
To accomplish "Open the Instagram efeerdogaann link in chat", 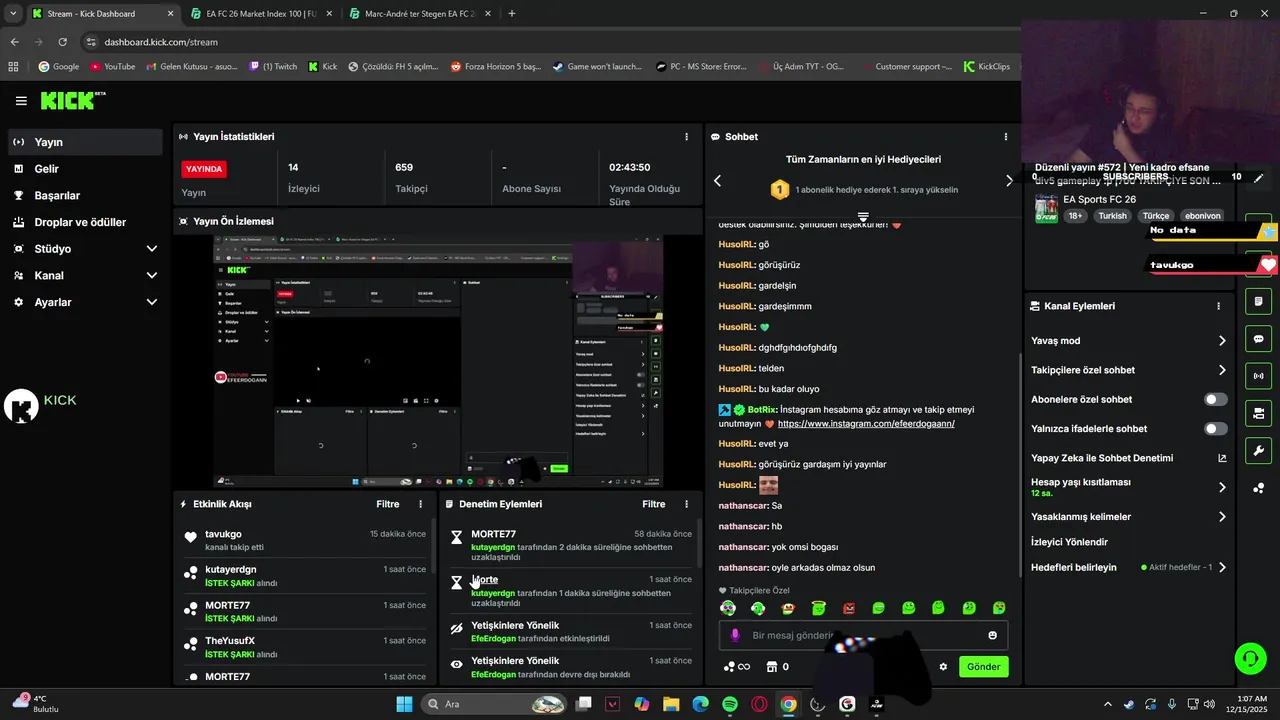I will pos(866,424).
